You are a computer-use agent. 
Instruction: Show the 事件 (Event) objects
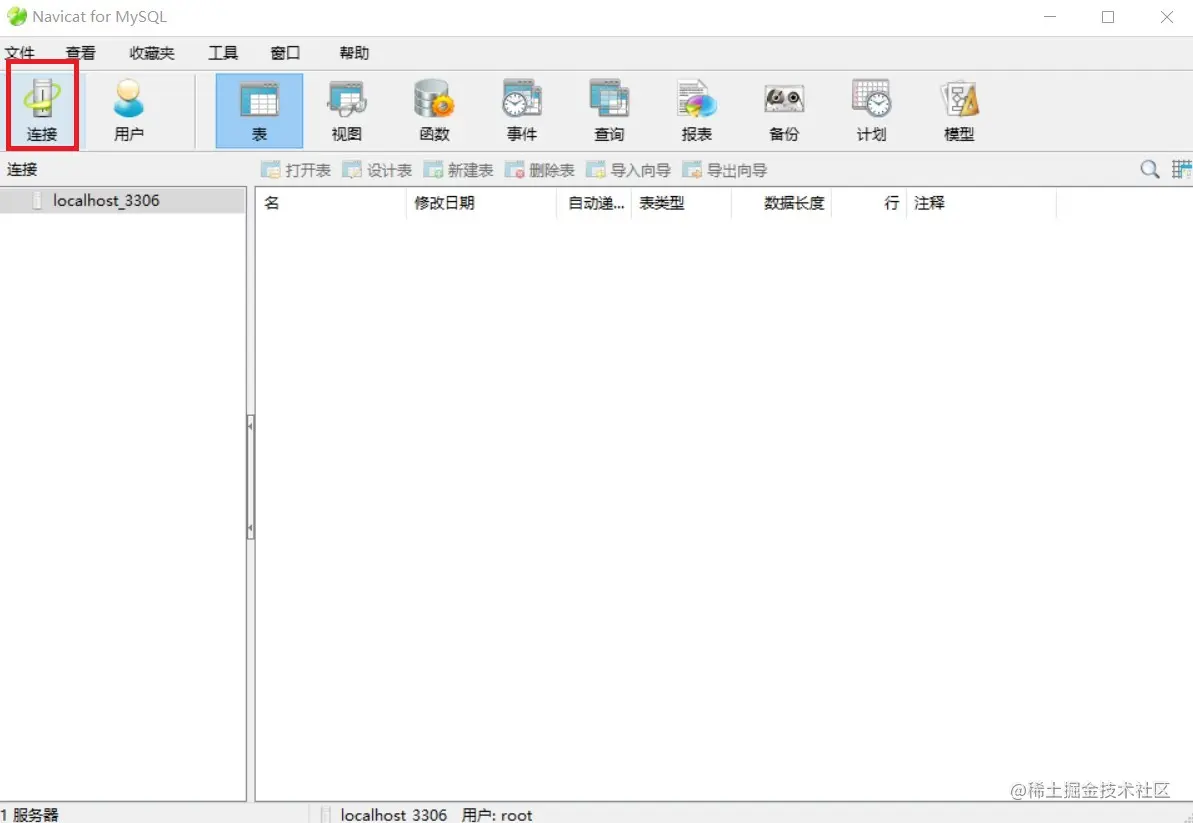(522, 110)
